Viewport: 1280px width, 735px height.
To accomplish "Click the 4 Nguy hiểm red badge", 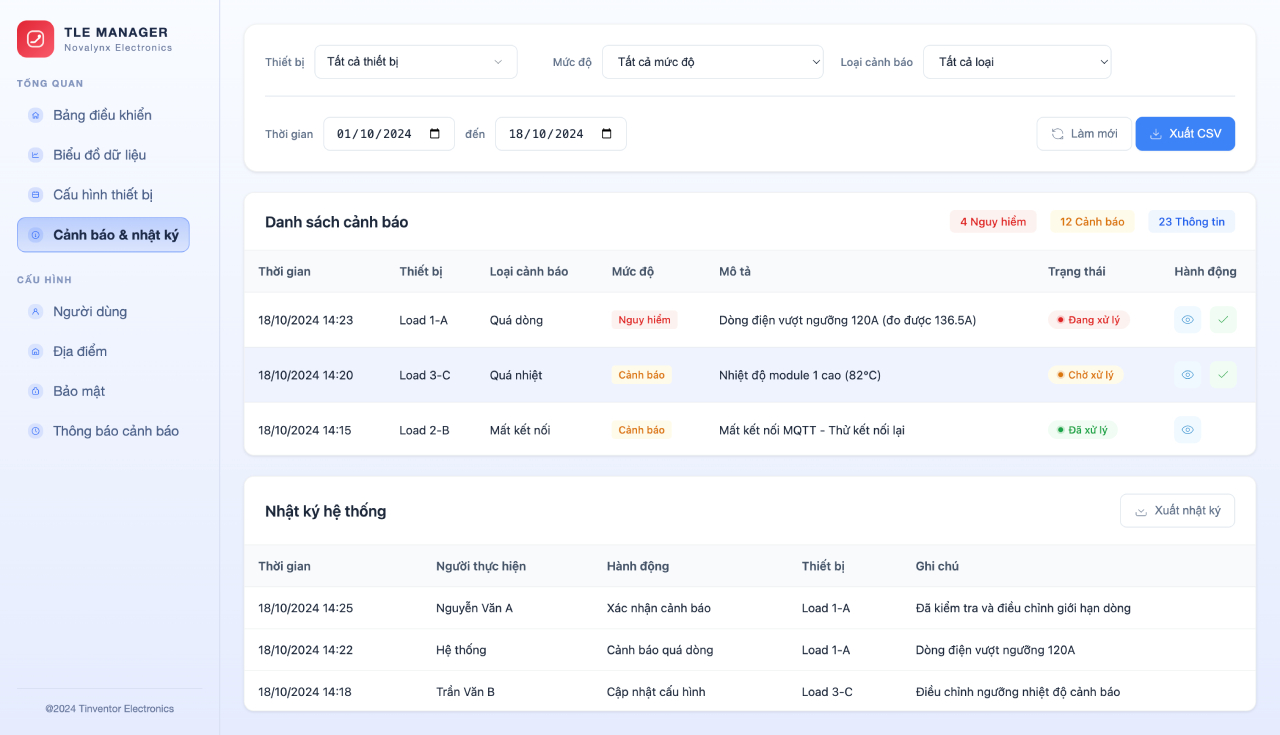I will [992, 222].
